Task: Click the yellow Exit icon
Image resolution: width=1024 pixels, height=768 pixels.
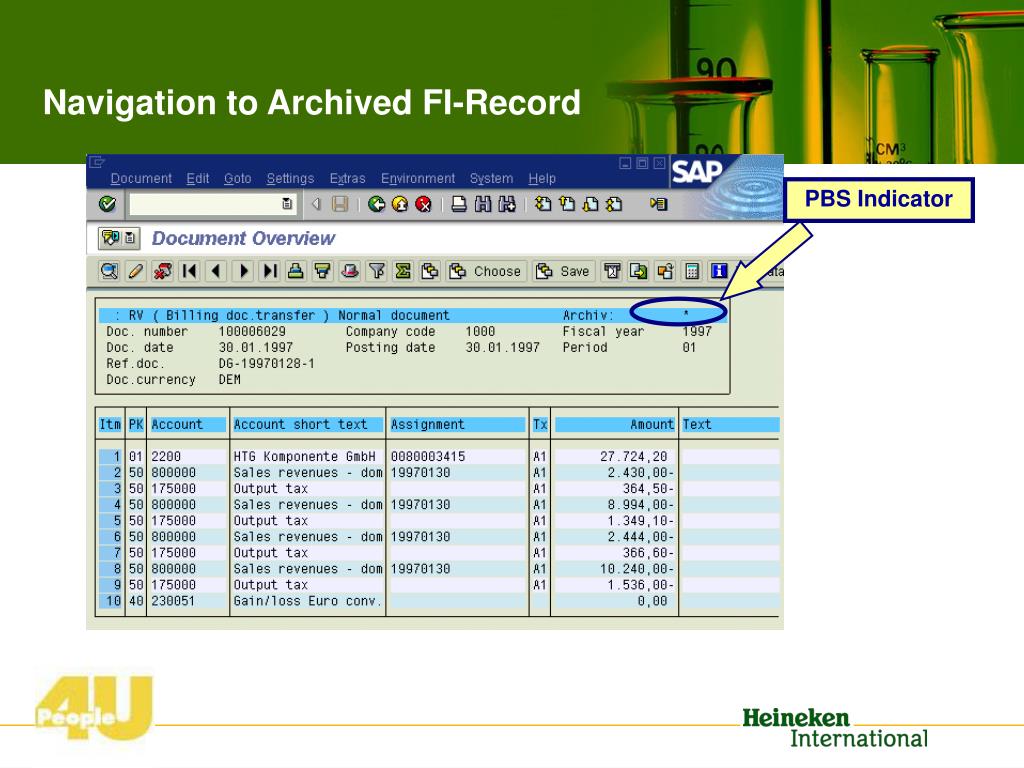Action: [x=400, y=204]
